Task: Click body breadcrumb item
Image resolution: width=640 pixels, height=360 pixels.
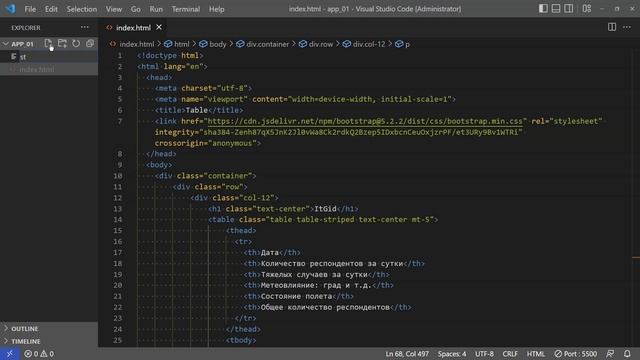Action: 218,44
